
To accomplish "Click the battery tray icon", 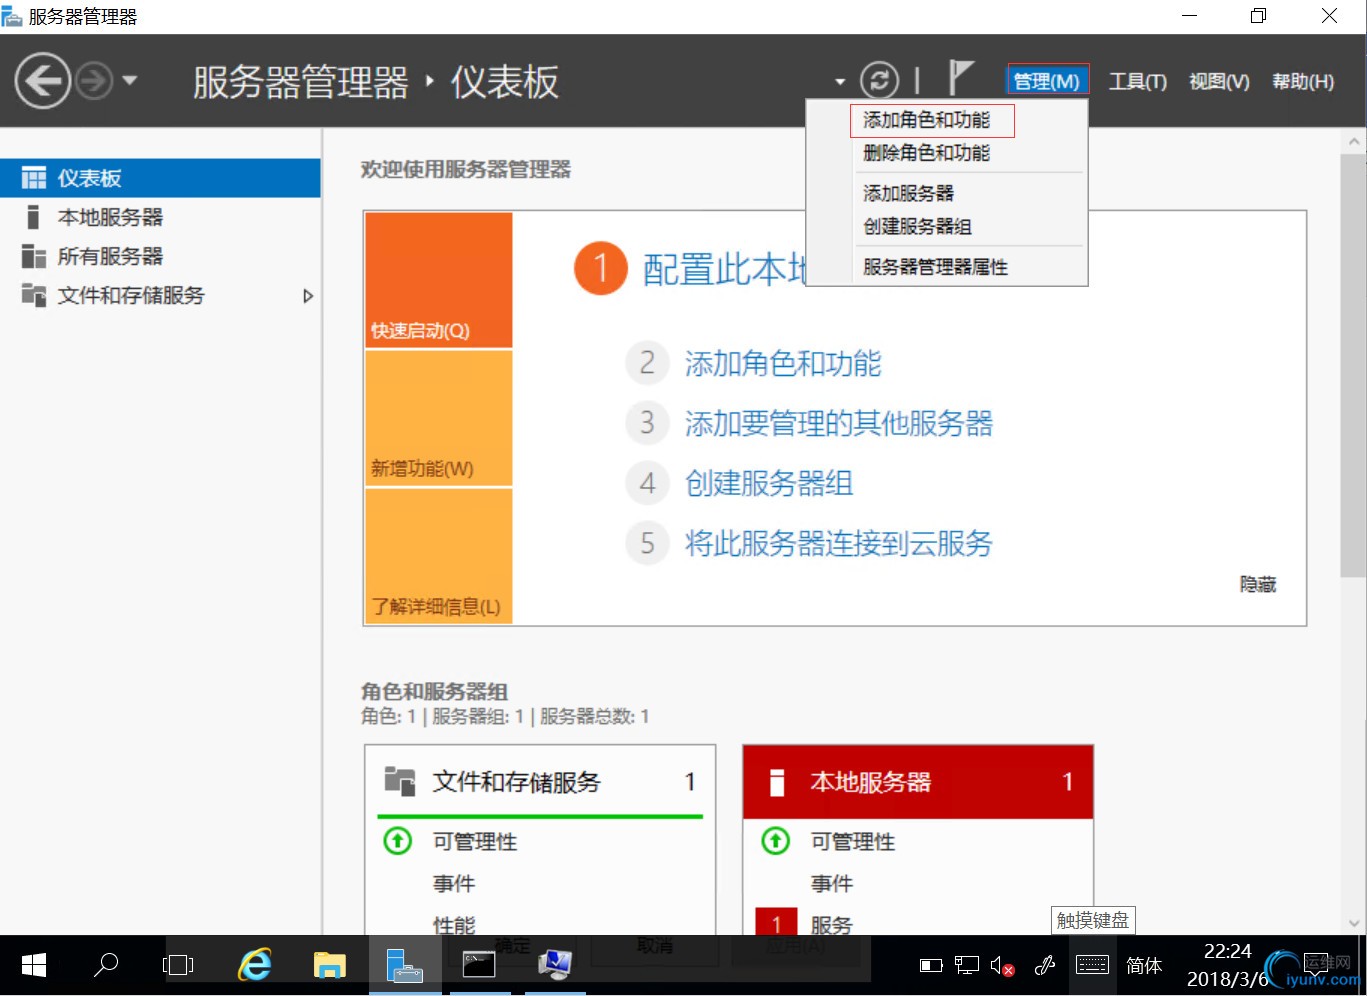I will 931,966.
